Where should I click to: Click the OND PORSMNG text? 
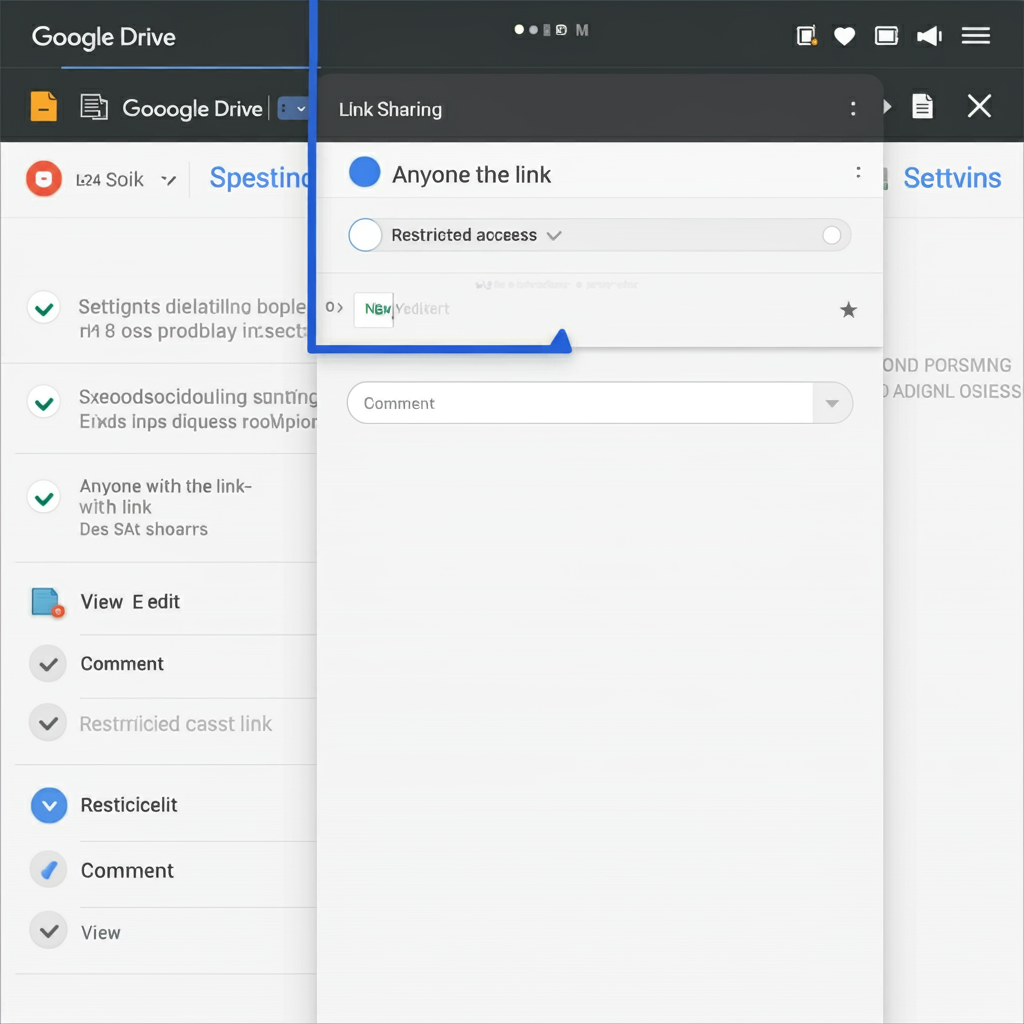[x=947, y=365]
